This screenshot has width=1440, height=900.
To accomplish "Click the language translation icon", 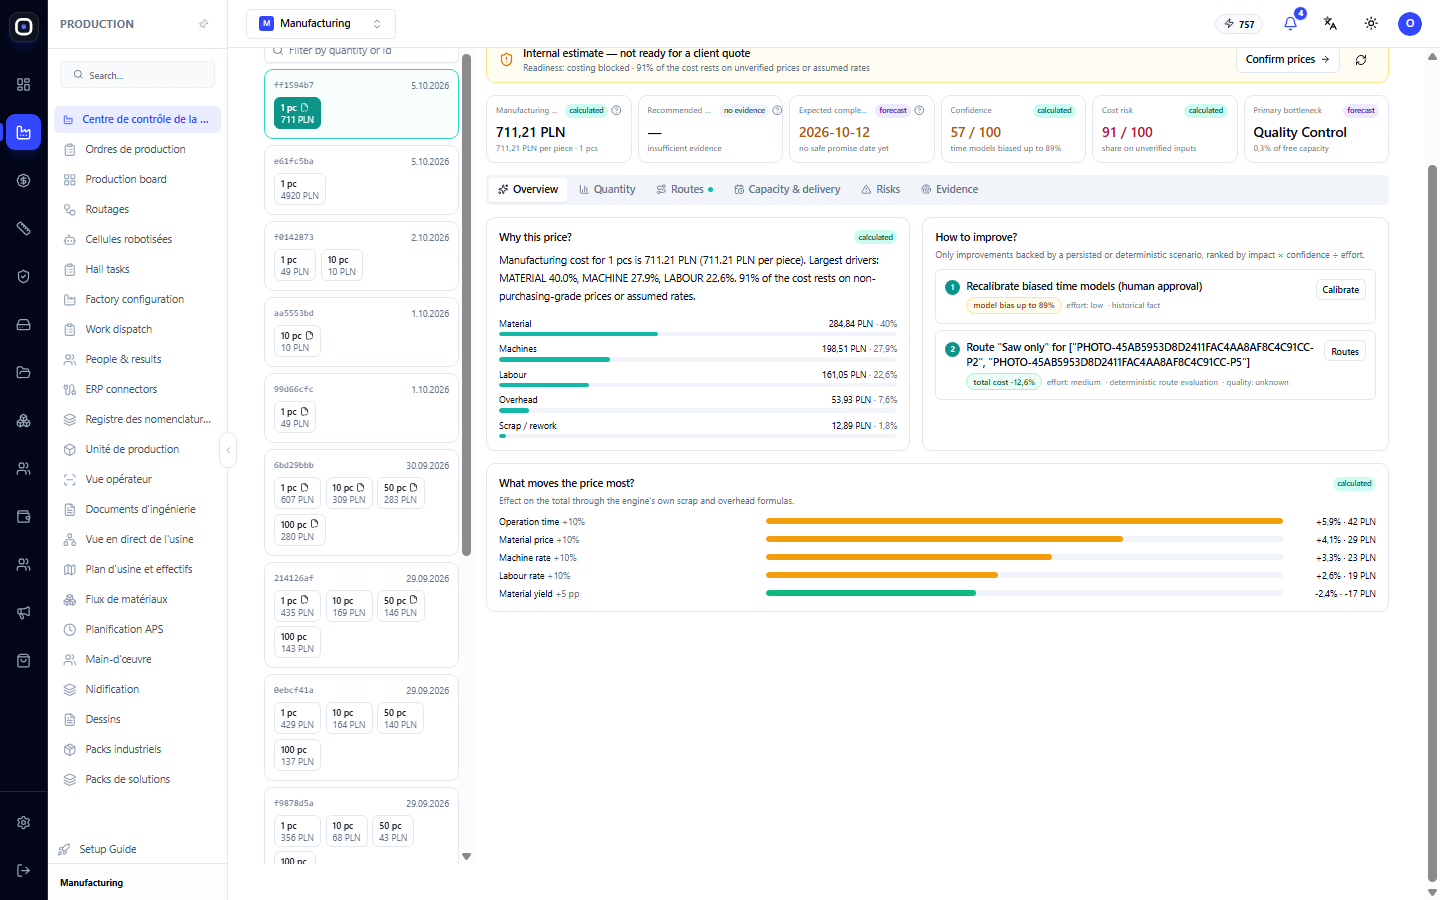I will (1330, 23).
